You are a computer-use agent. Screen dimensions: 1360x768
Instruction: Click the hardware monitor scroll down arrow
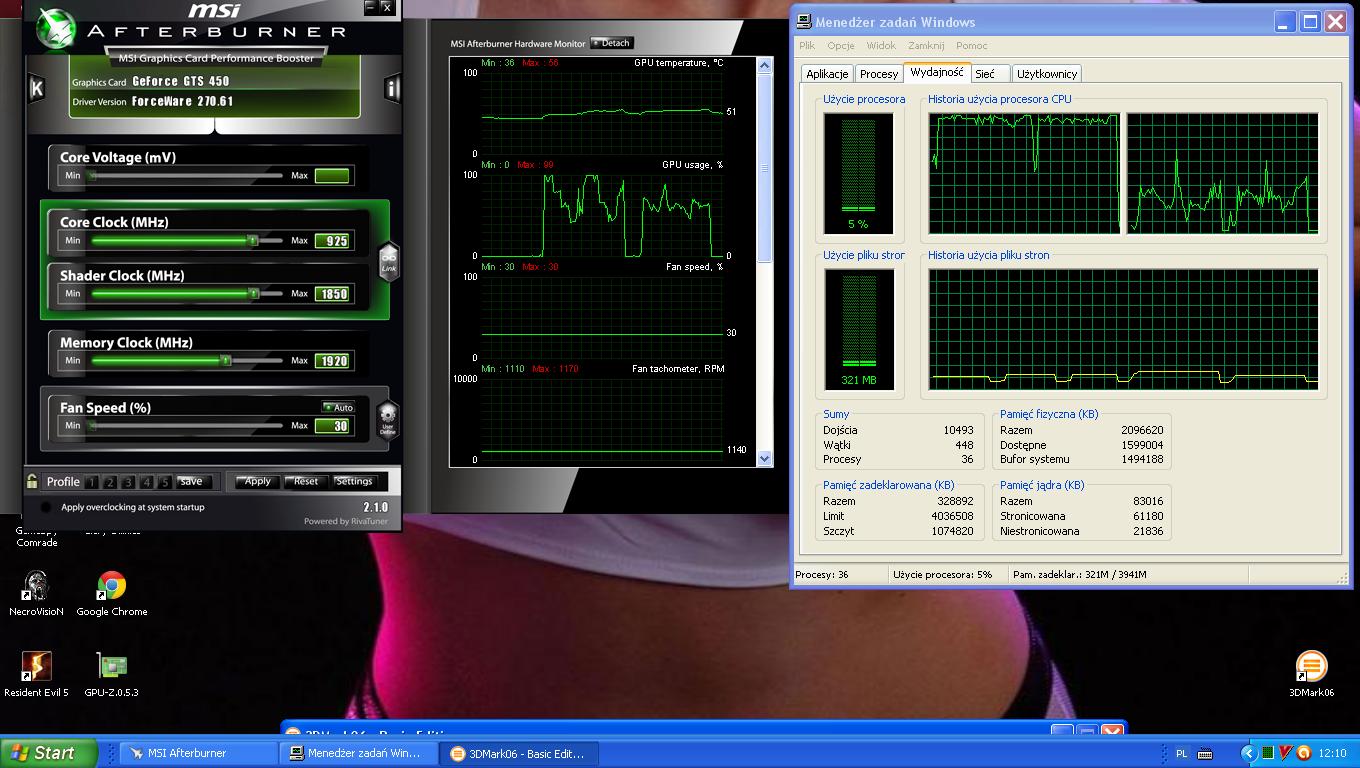tap(765, 459)
